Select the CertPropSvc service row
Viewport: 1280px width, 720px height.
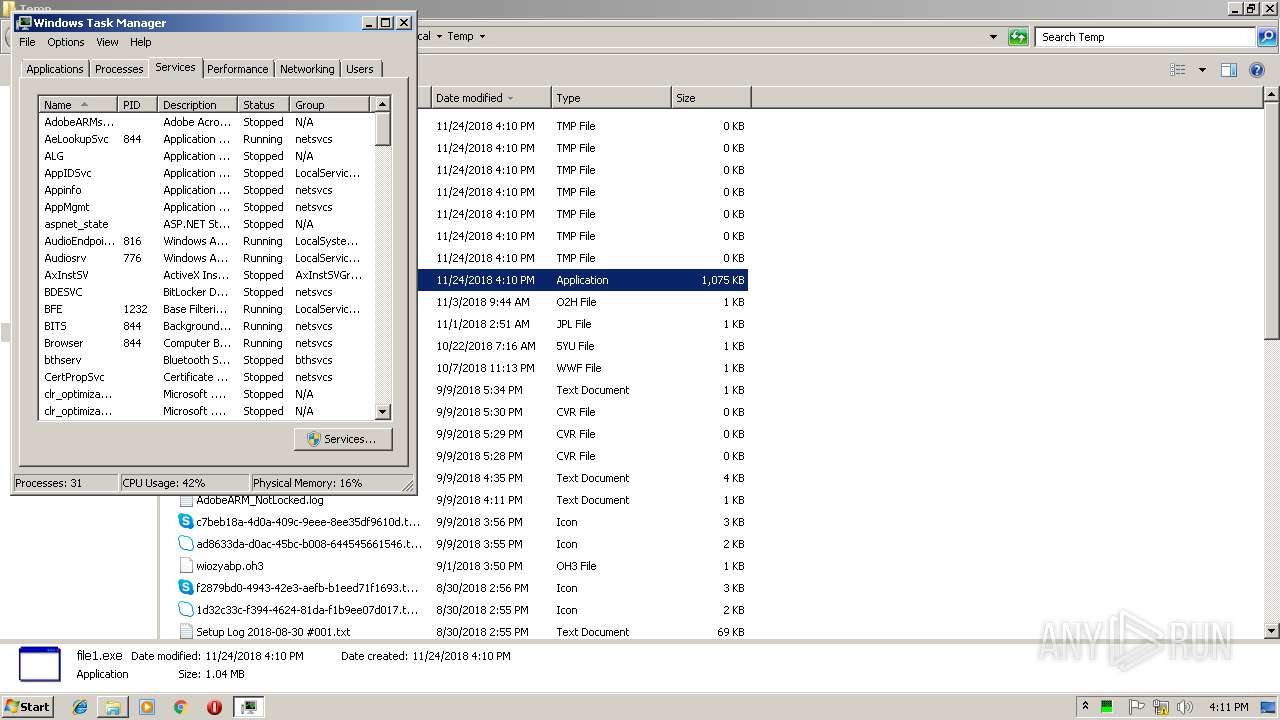206,377
